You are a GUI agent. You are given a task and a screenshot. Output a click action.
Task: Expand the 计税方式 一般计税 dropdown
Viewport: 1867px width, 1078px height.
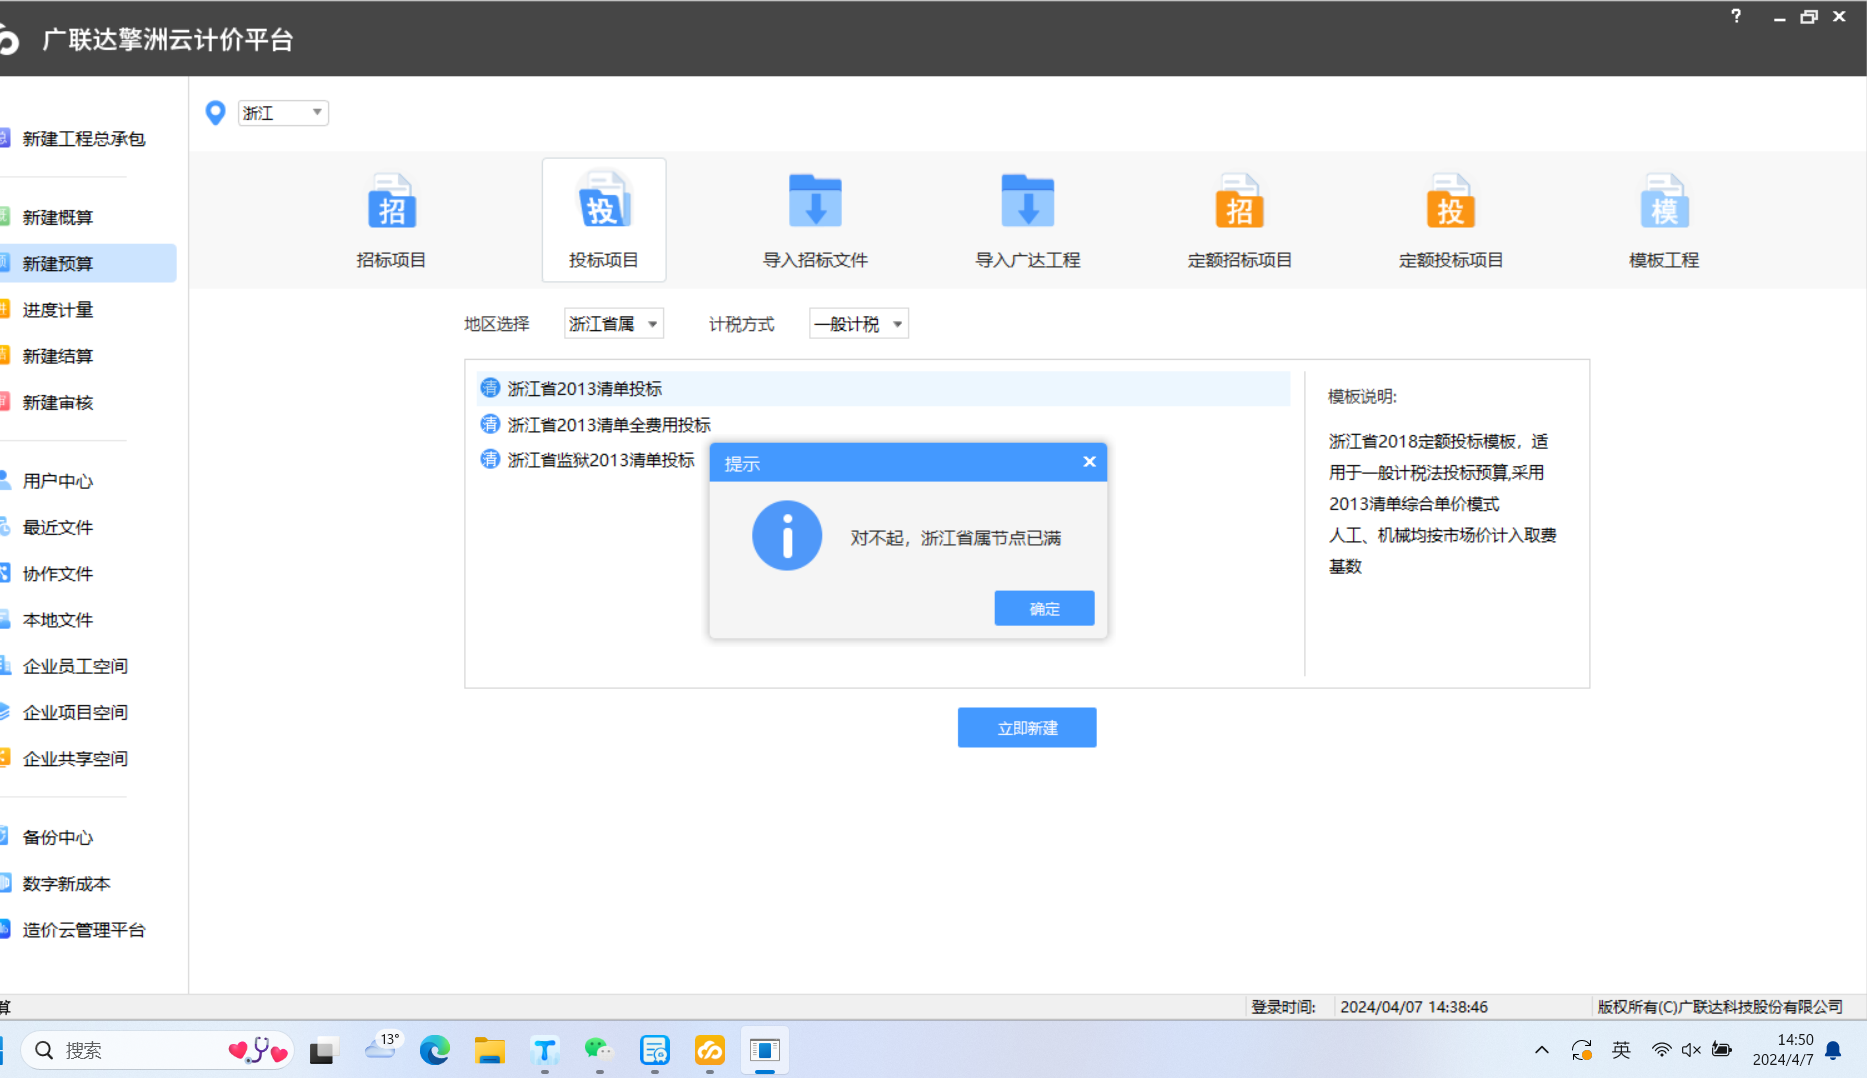pyautogui.click(x=859, y=324)
